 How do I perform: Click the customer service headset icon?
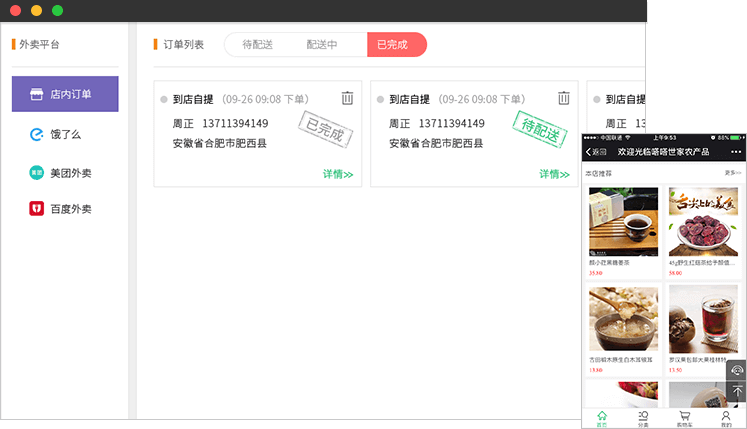736,370
